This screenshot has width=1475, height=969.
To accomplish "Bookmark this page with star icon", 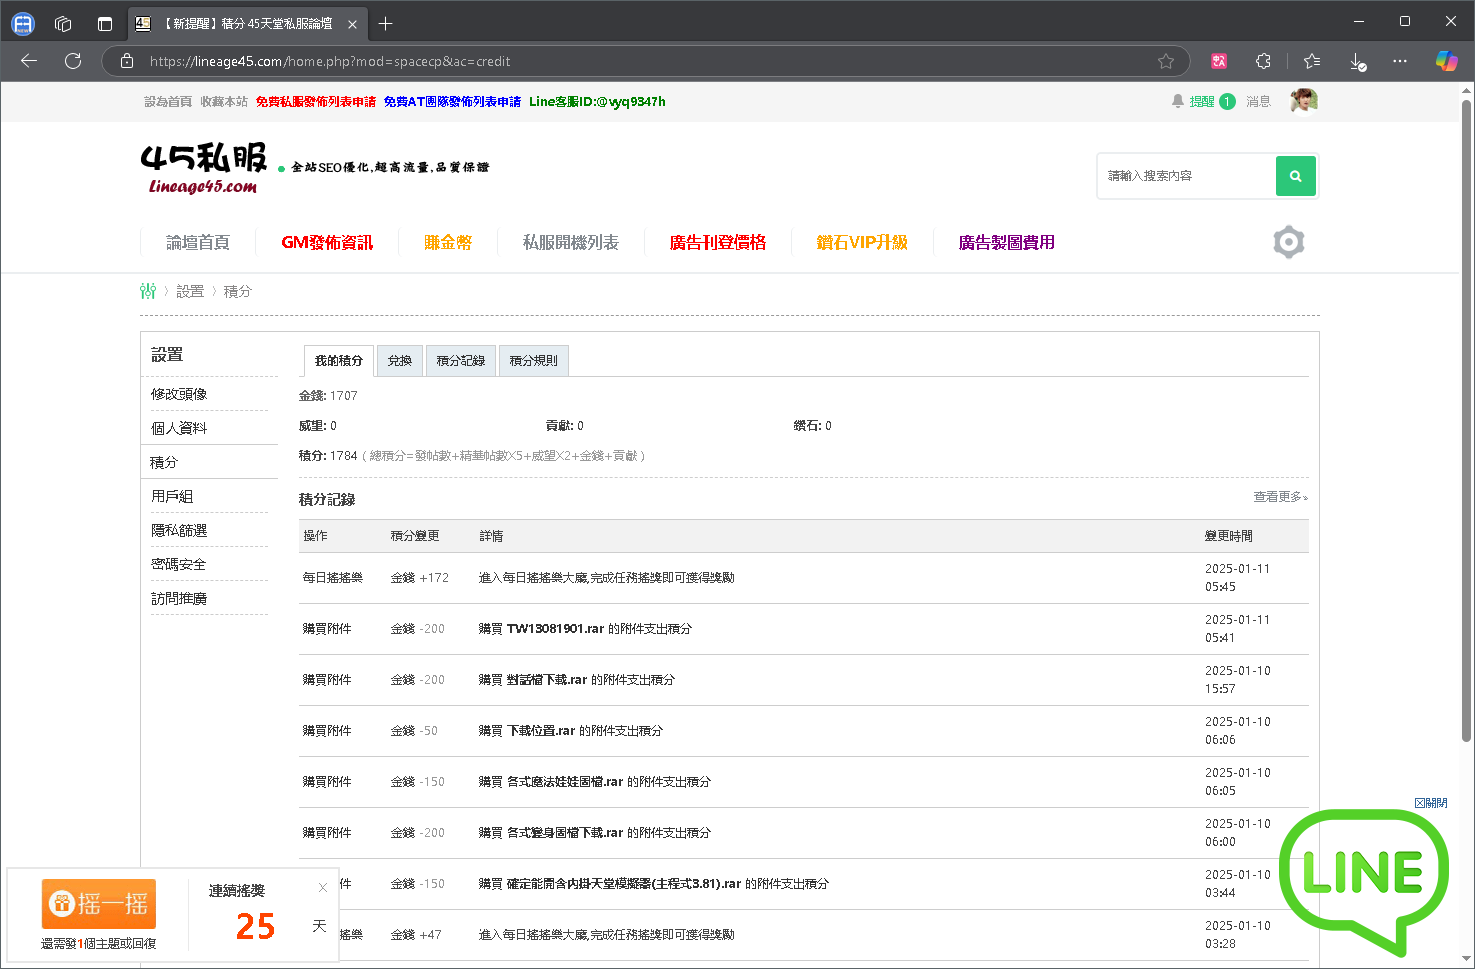I will point(1166,61).
